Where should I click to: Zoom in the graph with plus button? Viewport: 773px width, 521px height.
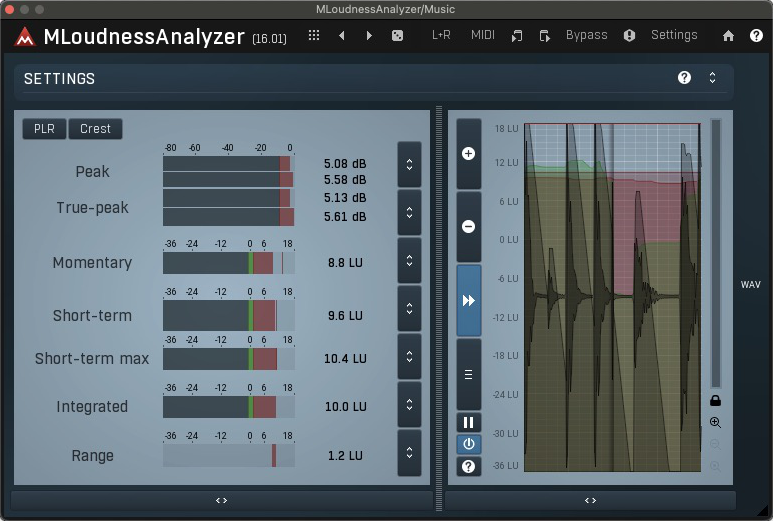468,154
